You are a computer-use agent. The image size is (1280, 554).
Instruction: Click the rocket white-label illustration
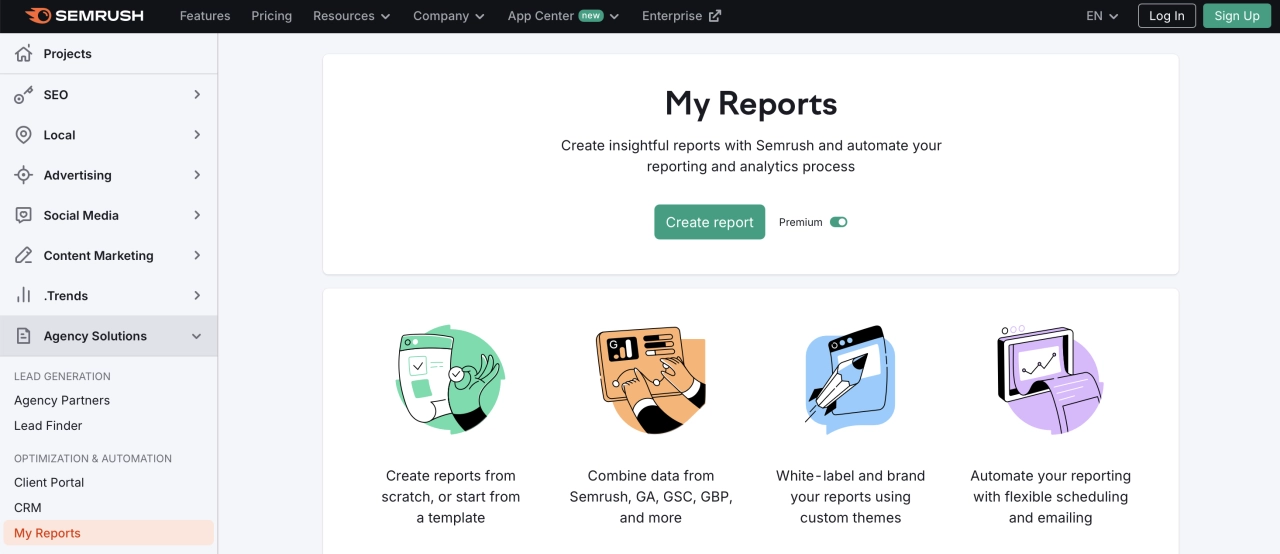pos(849,379)
